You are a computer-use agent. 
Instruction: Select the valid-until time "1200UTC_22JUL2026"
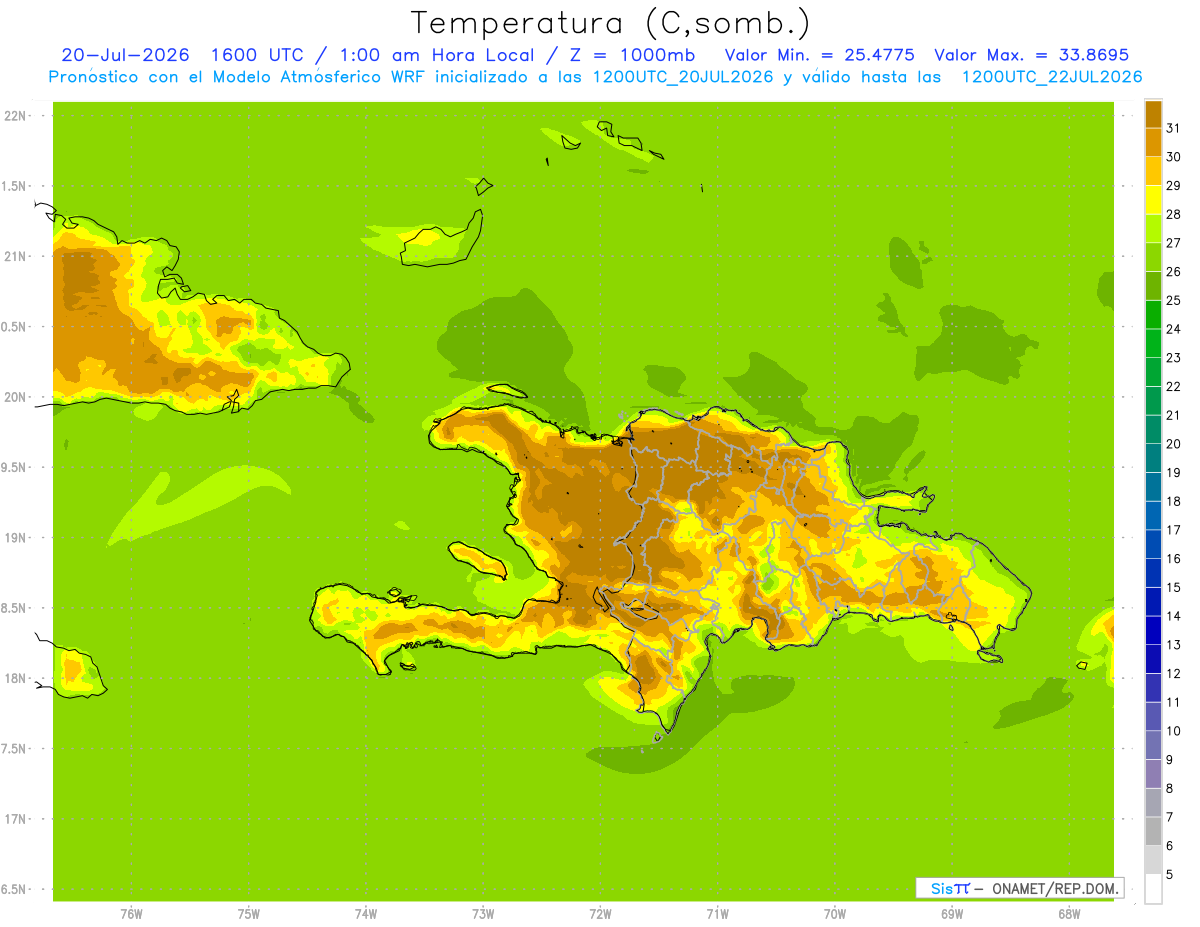[1052, 77]
